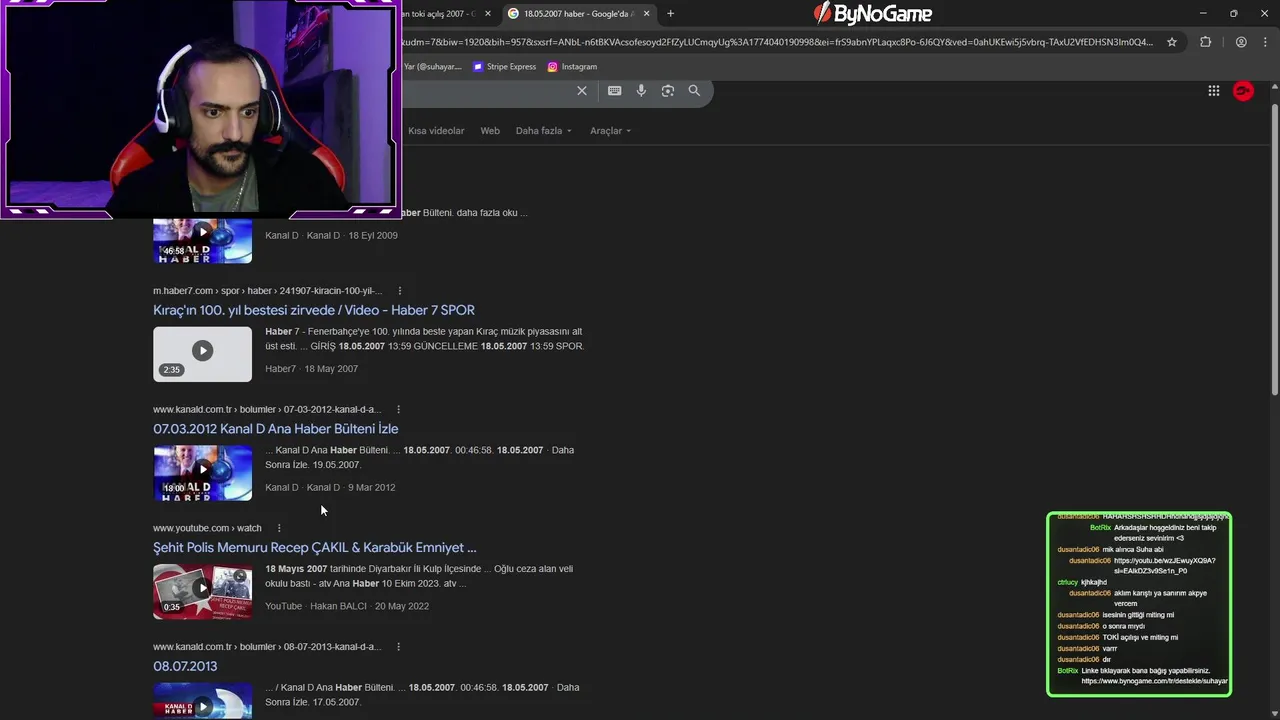
Task: Open options menu for 08-07-2013 kanald.com.tr result
Action: pyautogui.click(x=398, y=647)
